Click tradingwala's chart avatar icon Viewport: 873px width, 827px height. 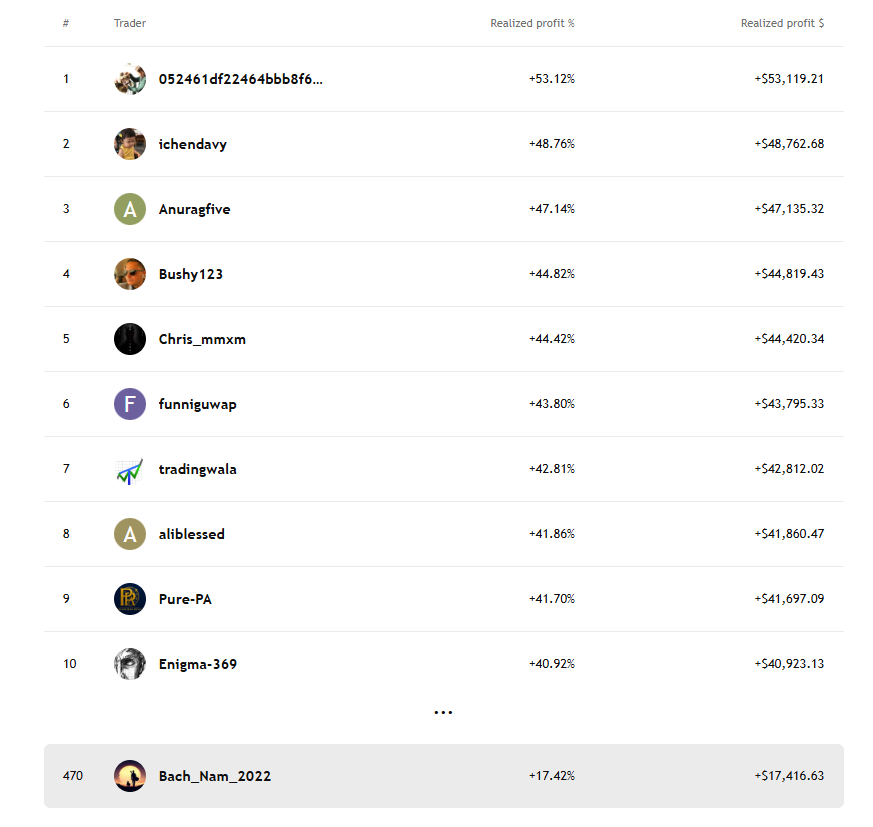130,469
